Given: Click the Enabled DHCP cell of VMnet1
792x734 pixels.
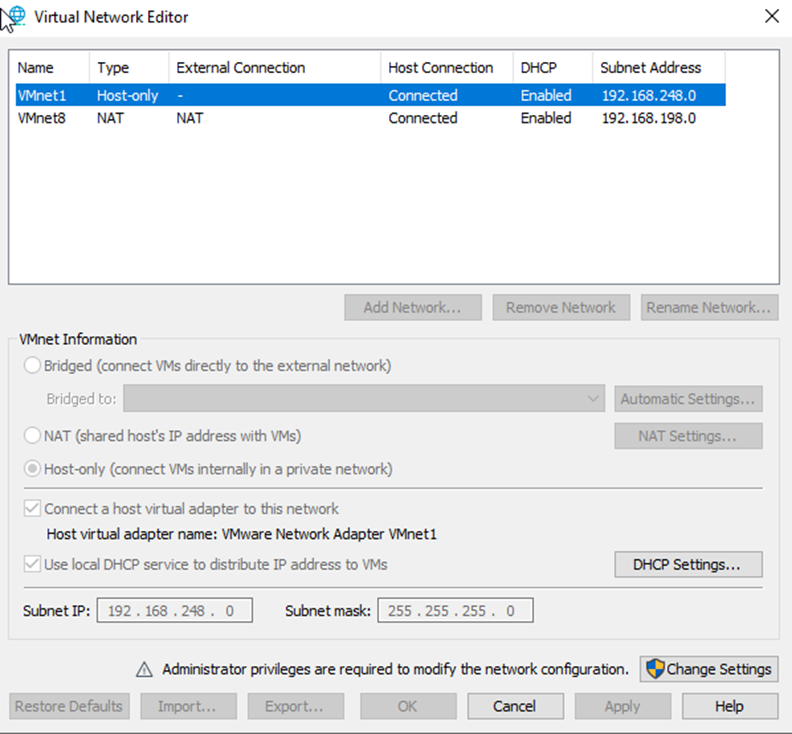Looking at the screenshot, I should pos(546,95).
